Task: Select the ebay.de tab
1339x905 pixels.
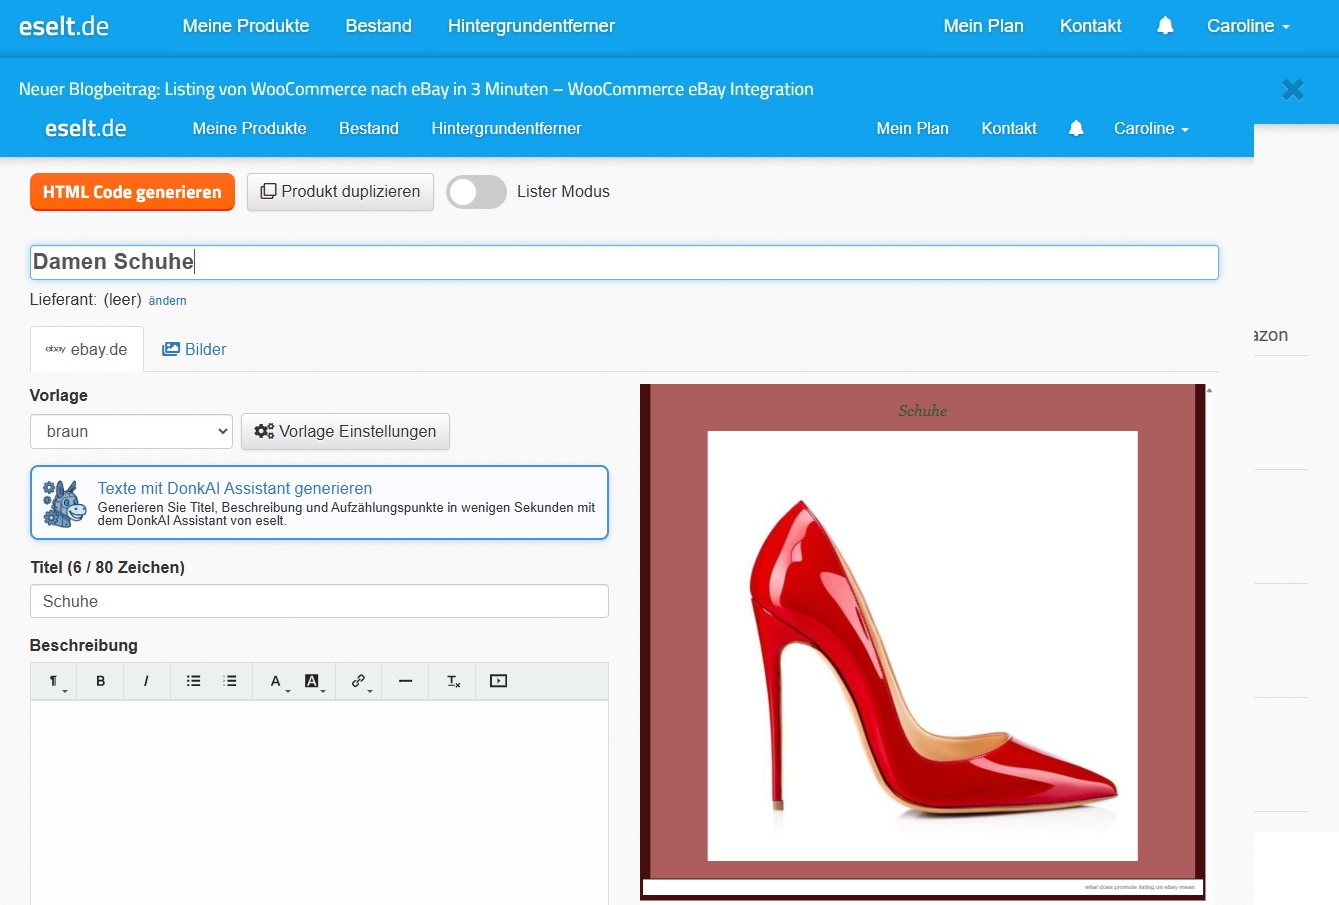Action: tap(87, 350)
